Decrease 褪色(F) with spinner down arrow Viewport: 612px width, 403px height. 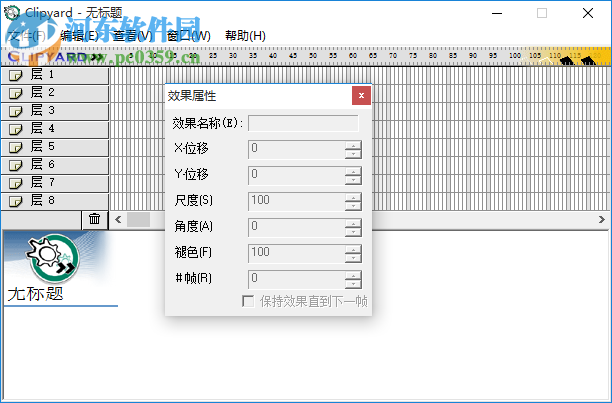353,258
